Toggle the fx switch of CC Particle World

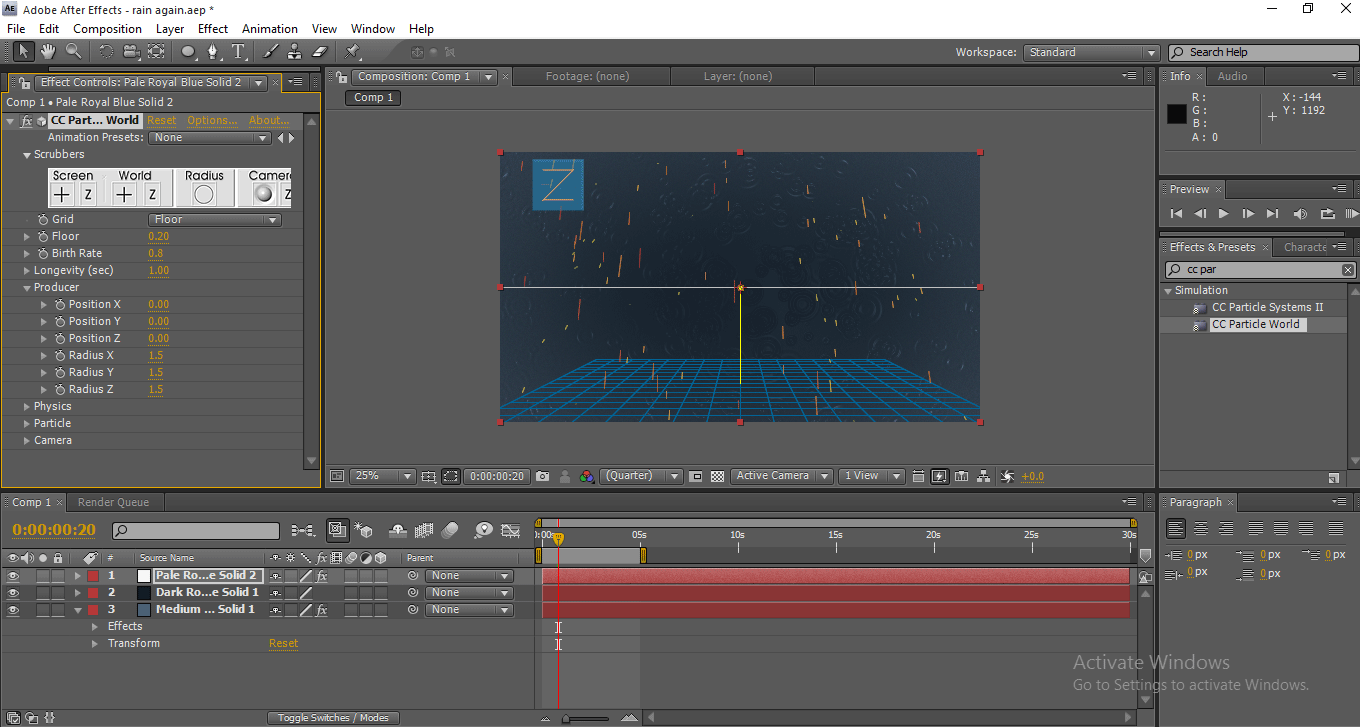27,120
